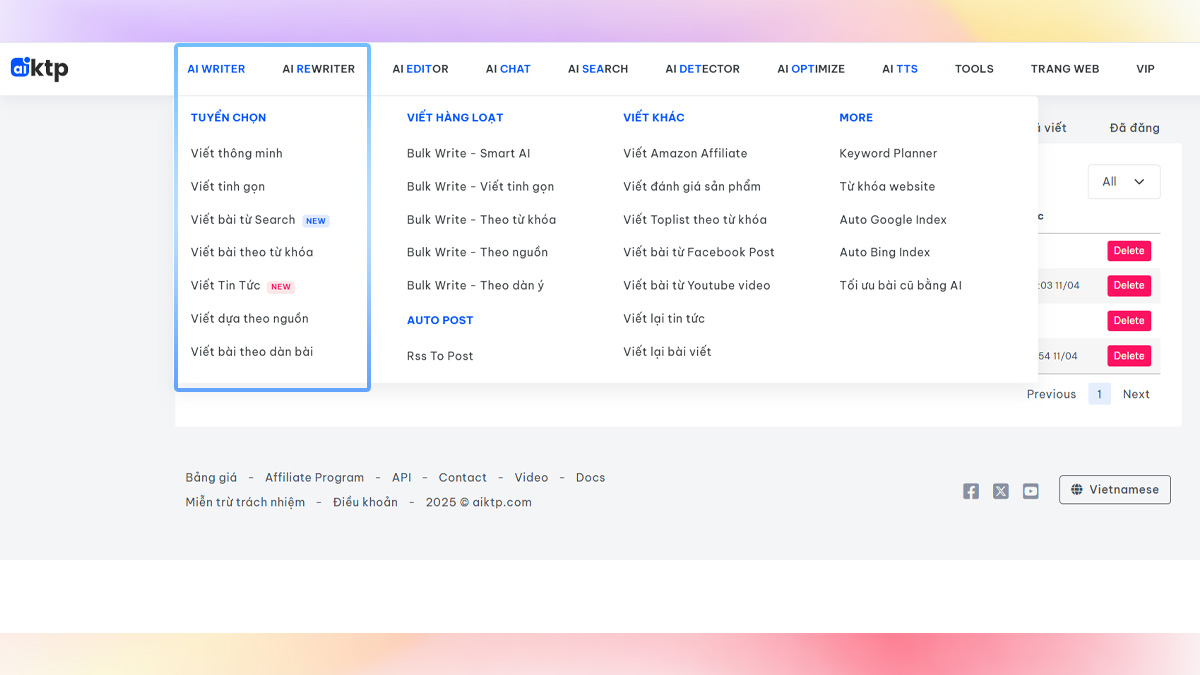Open the Docs footer link
Viewport: 1200px width, 675px height.
(x=590, y=478)
